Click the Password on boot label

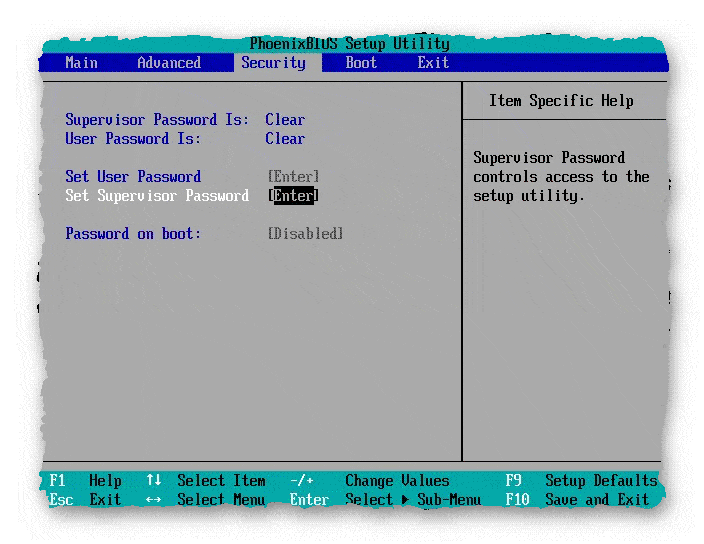point(133,233)
